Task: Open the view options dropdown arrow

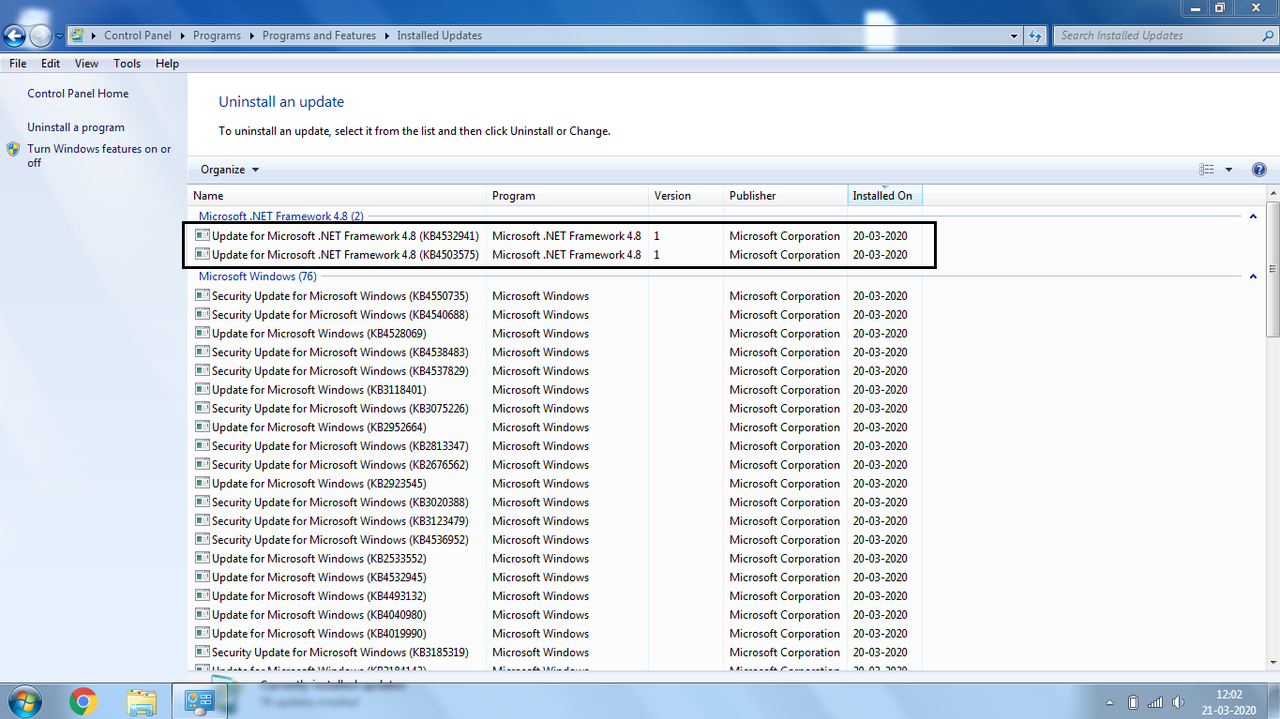Action: pyautogui.click(x=1229, y=170)
